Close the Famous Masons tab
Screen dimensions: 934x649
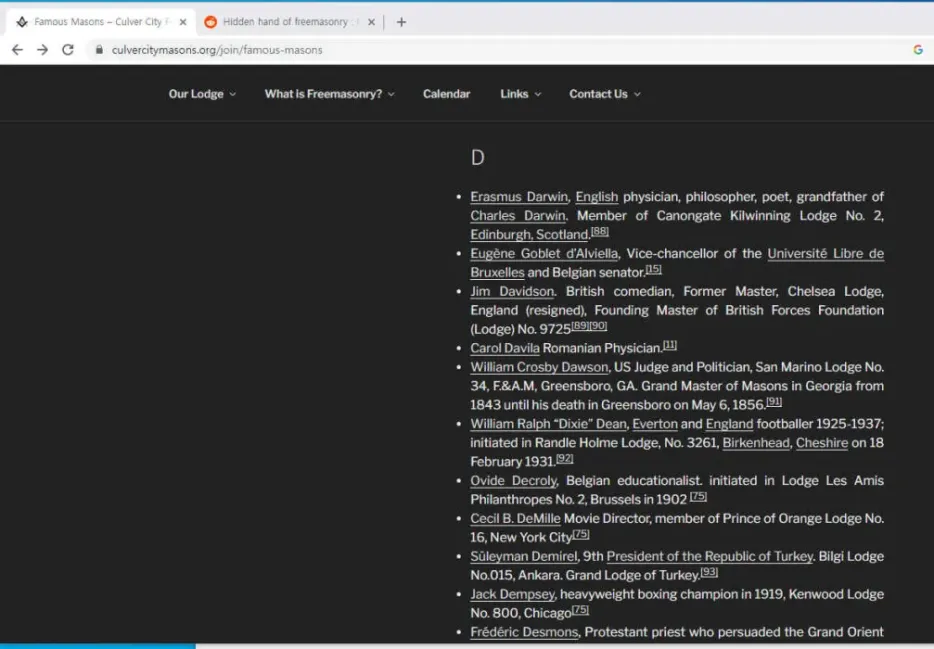pyautogui.click(x=183, y=22)
